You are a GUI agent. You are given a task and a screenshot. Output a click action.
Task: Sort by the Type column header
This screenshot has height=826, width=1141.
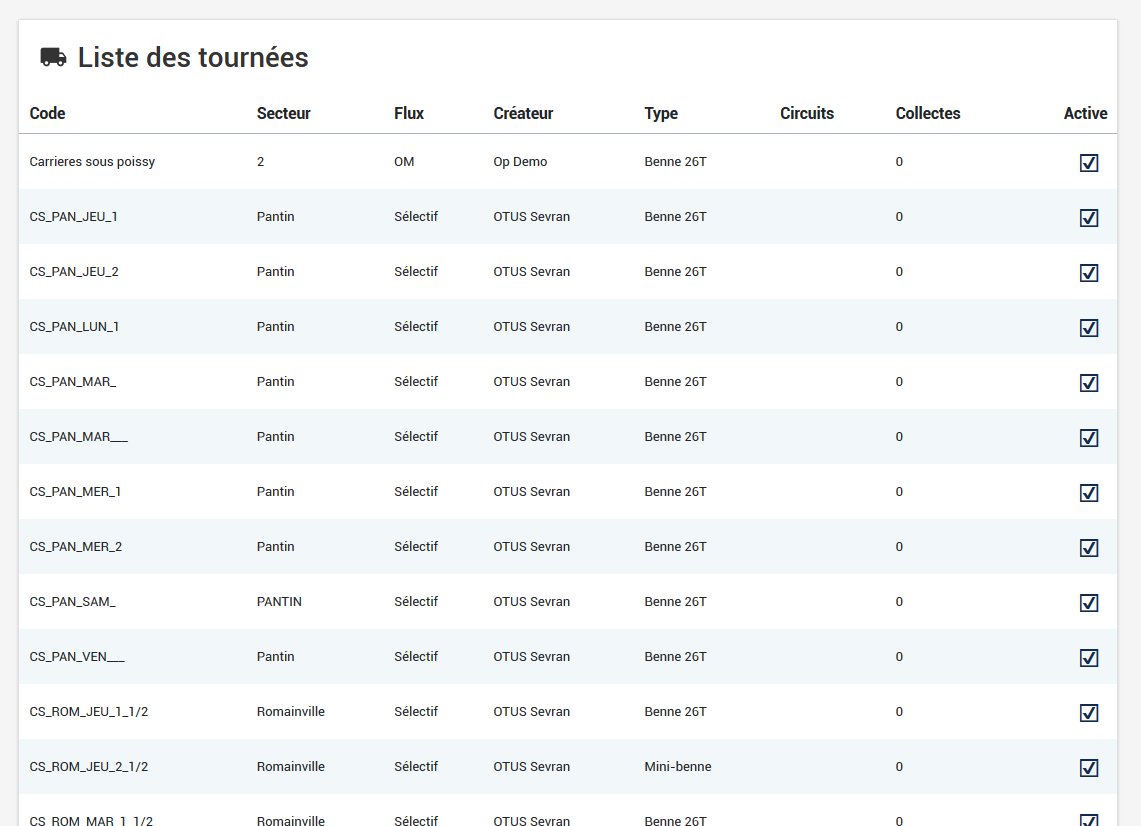pos(661,114)
